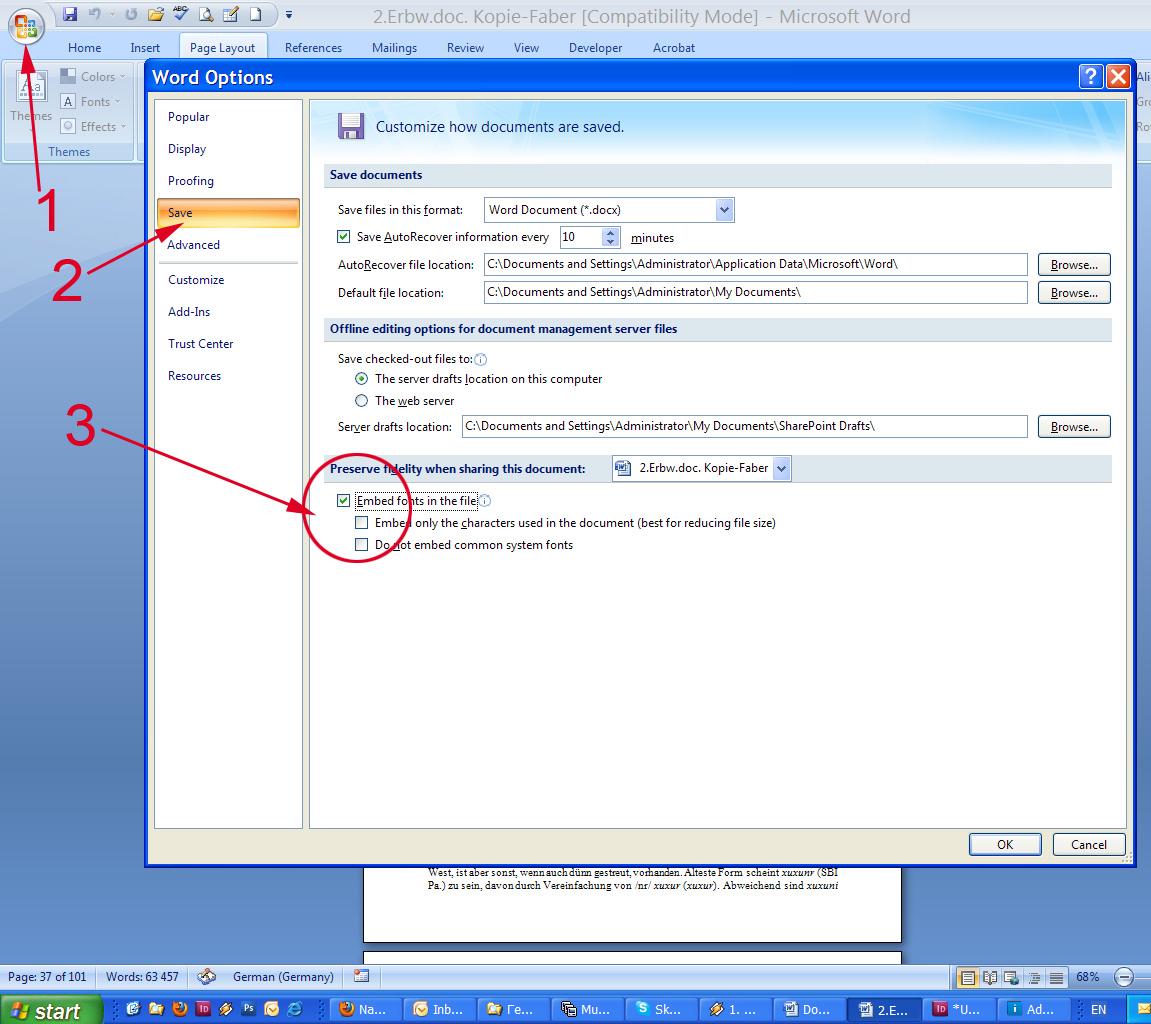The height and width of the screenshot is (1024, 1151).
Task: Click the Default file location text field
Action: (755, 292)
